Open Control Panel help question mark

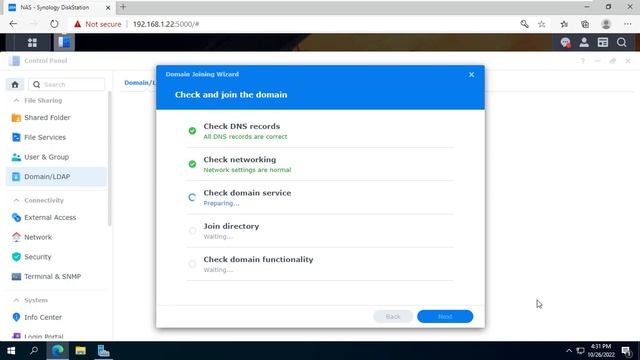point(583,61)
